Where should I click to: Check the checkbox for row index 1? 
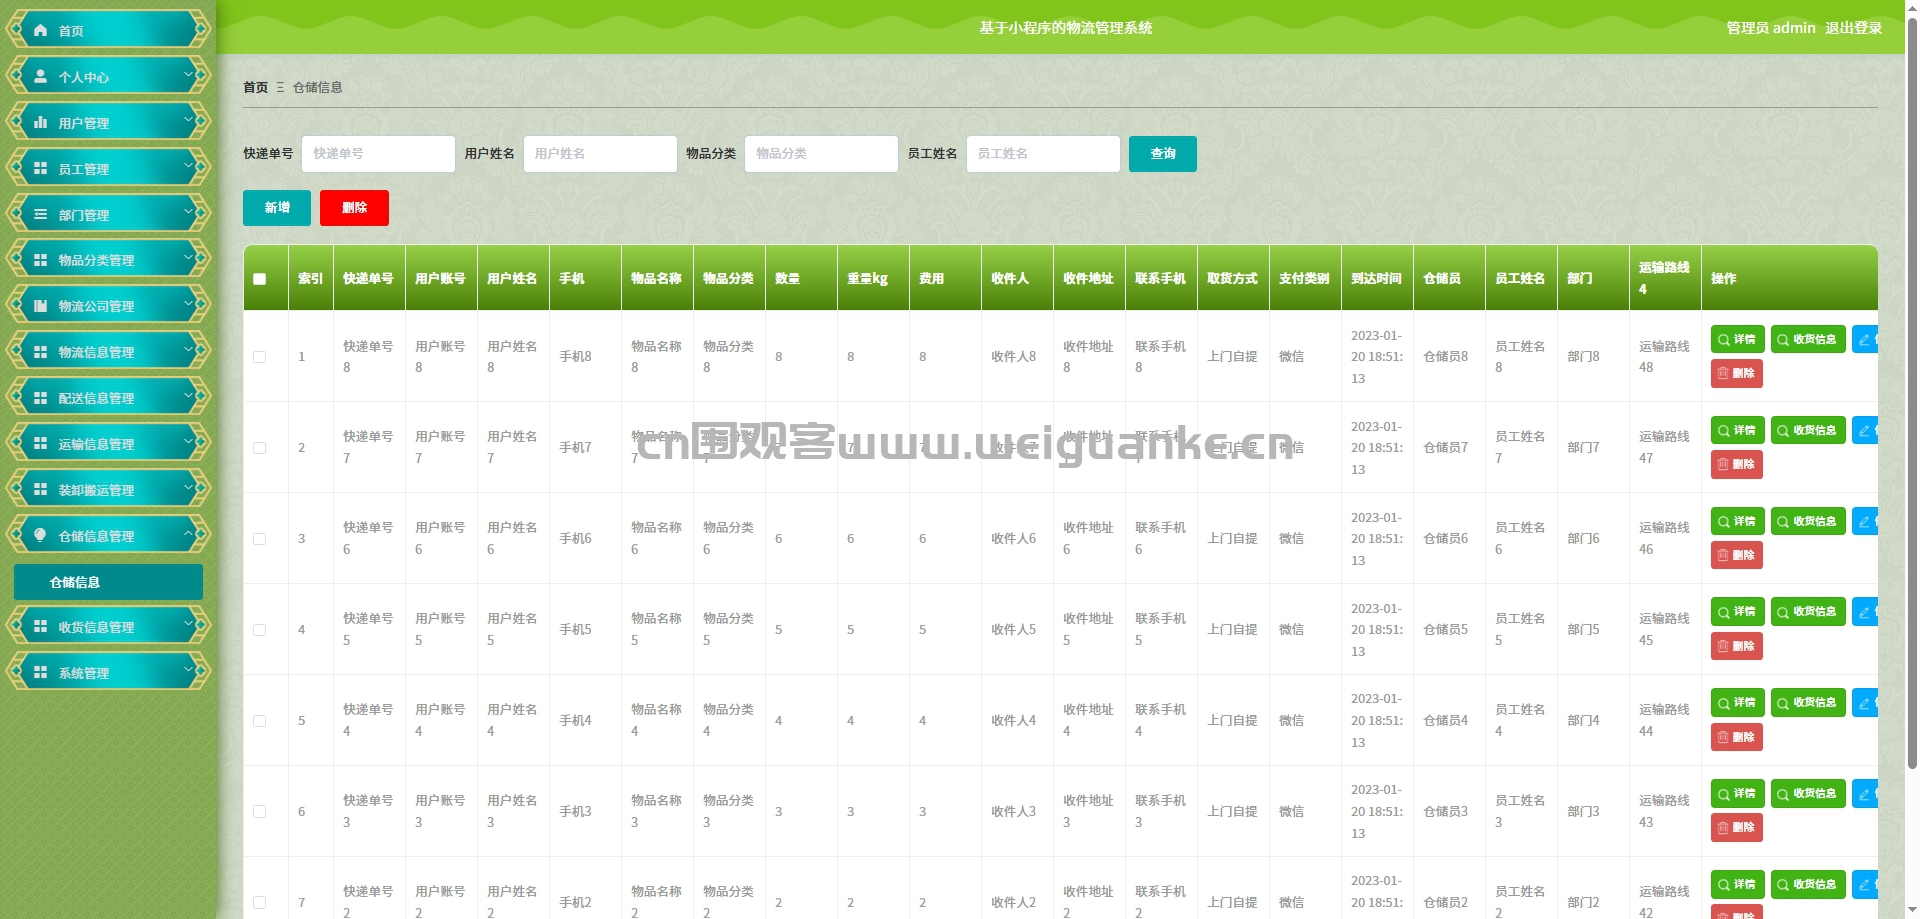tap(260, 357)
